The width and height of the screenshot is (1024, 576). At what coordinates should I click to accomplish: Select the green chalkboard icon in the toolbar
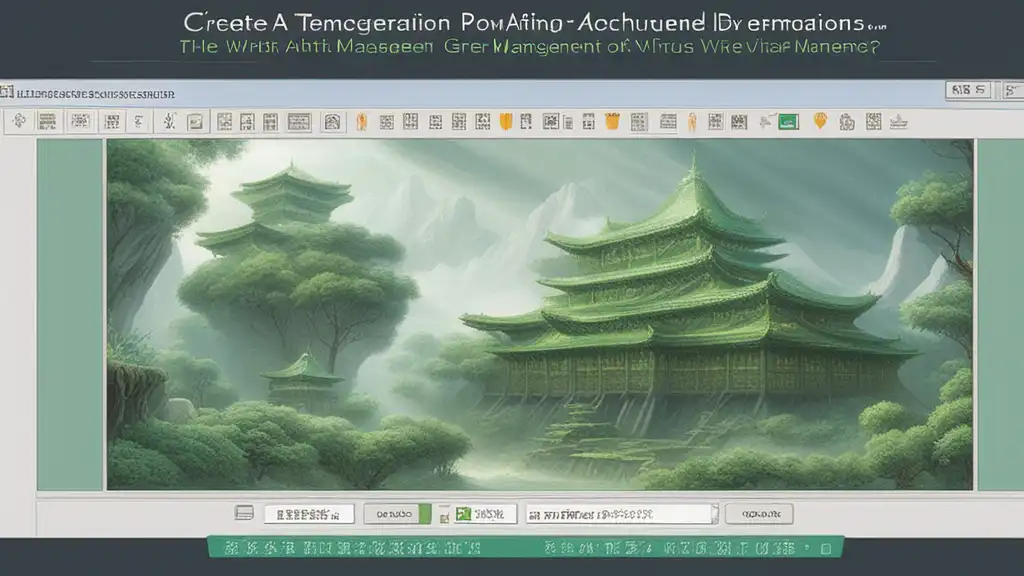click(788, 121)
